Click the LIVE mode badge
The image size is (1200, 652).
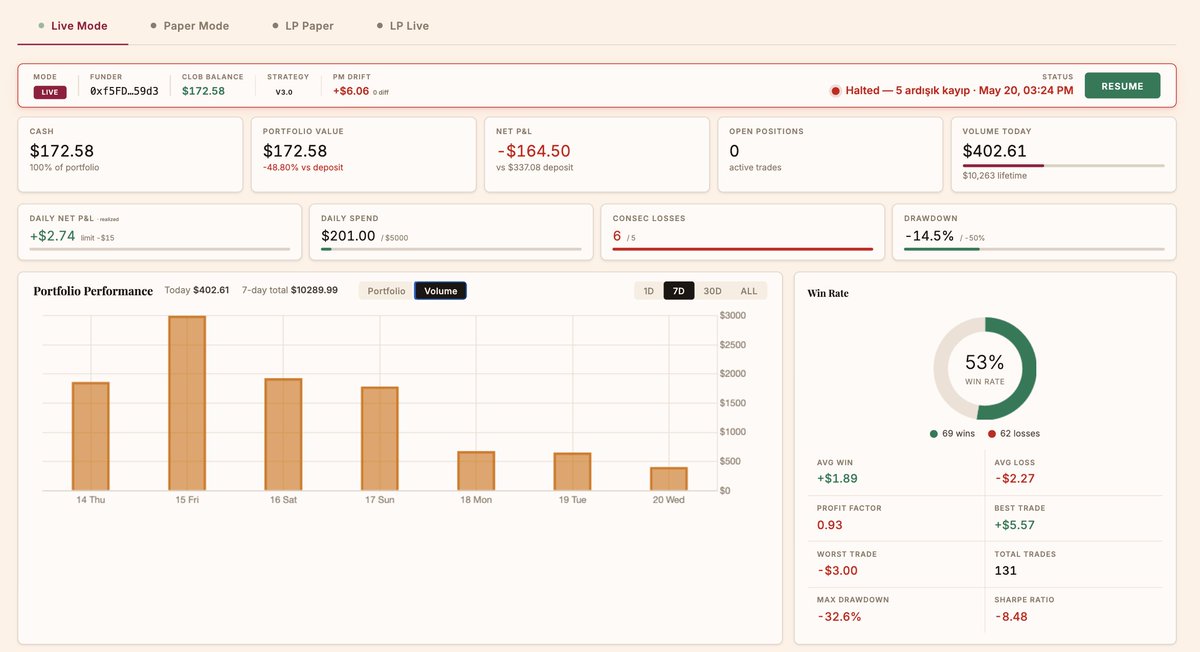tap(49, 92)
